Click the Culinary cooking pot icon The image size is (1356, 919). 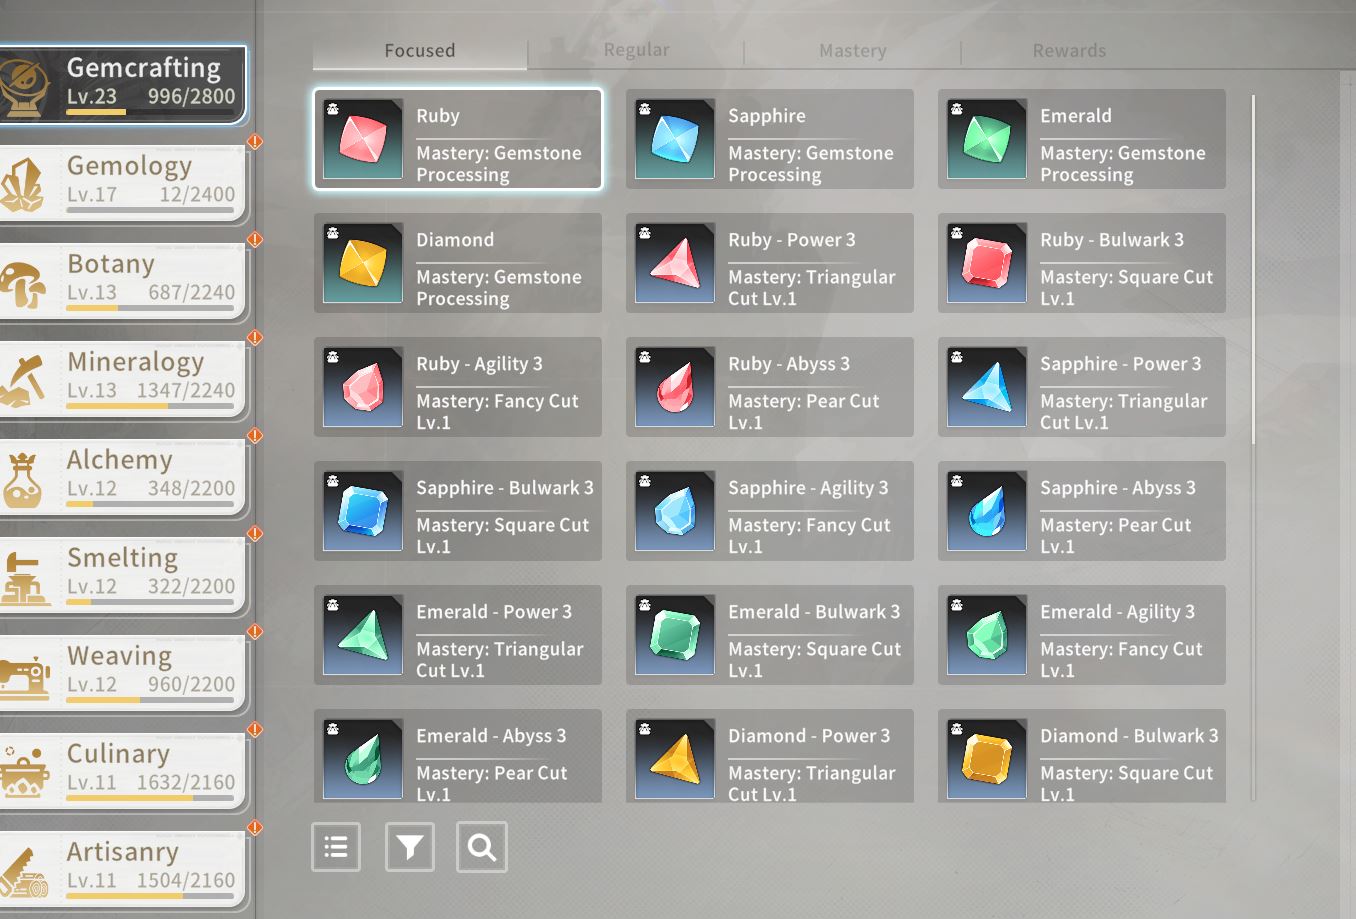(x=26, y=772)
